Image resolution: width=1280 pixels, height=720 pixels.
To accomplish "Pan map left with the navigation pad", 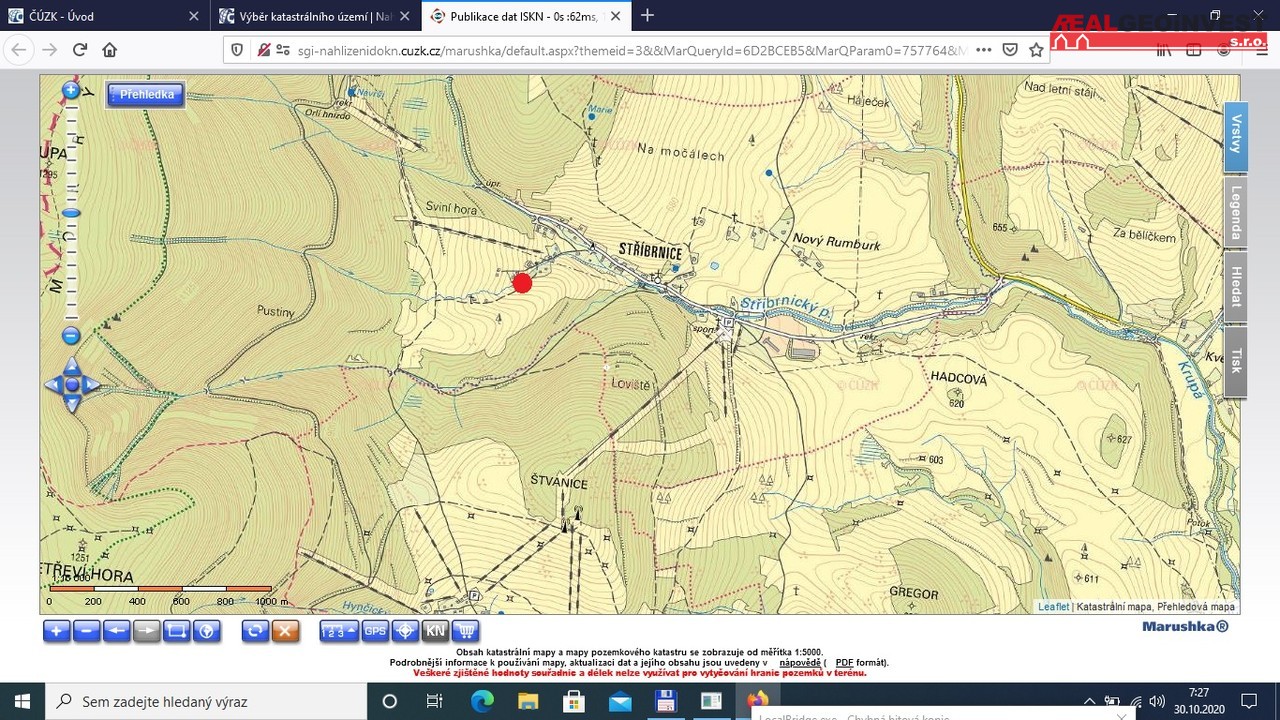I will tap(54, 385).
